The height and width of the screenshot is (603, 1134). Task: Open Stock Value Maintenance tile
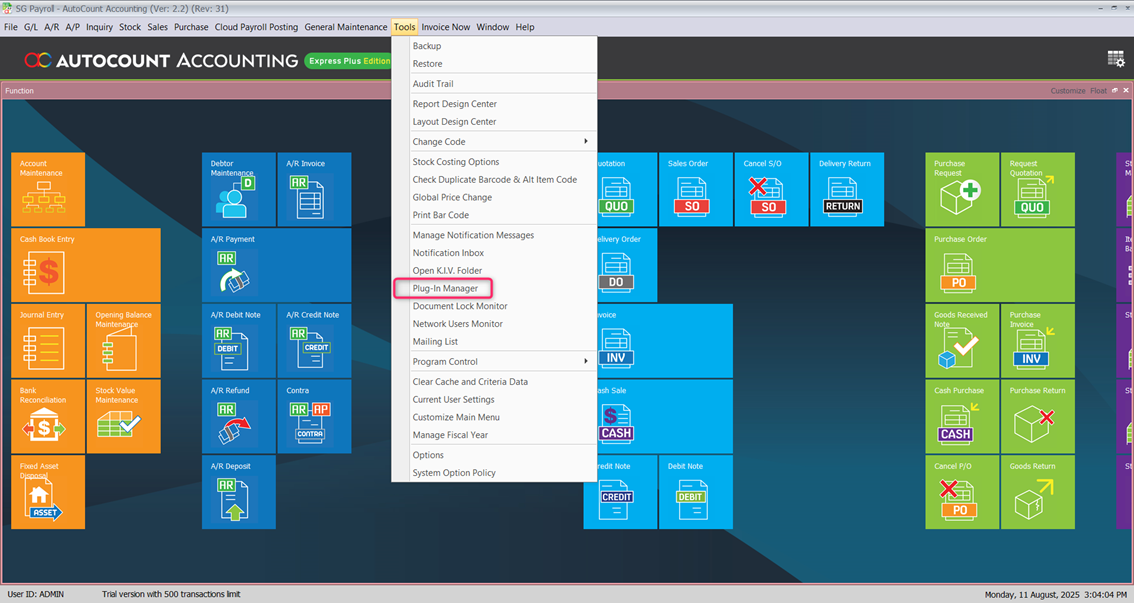tap(124, 416)
